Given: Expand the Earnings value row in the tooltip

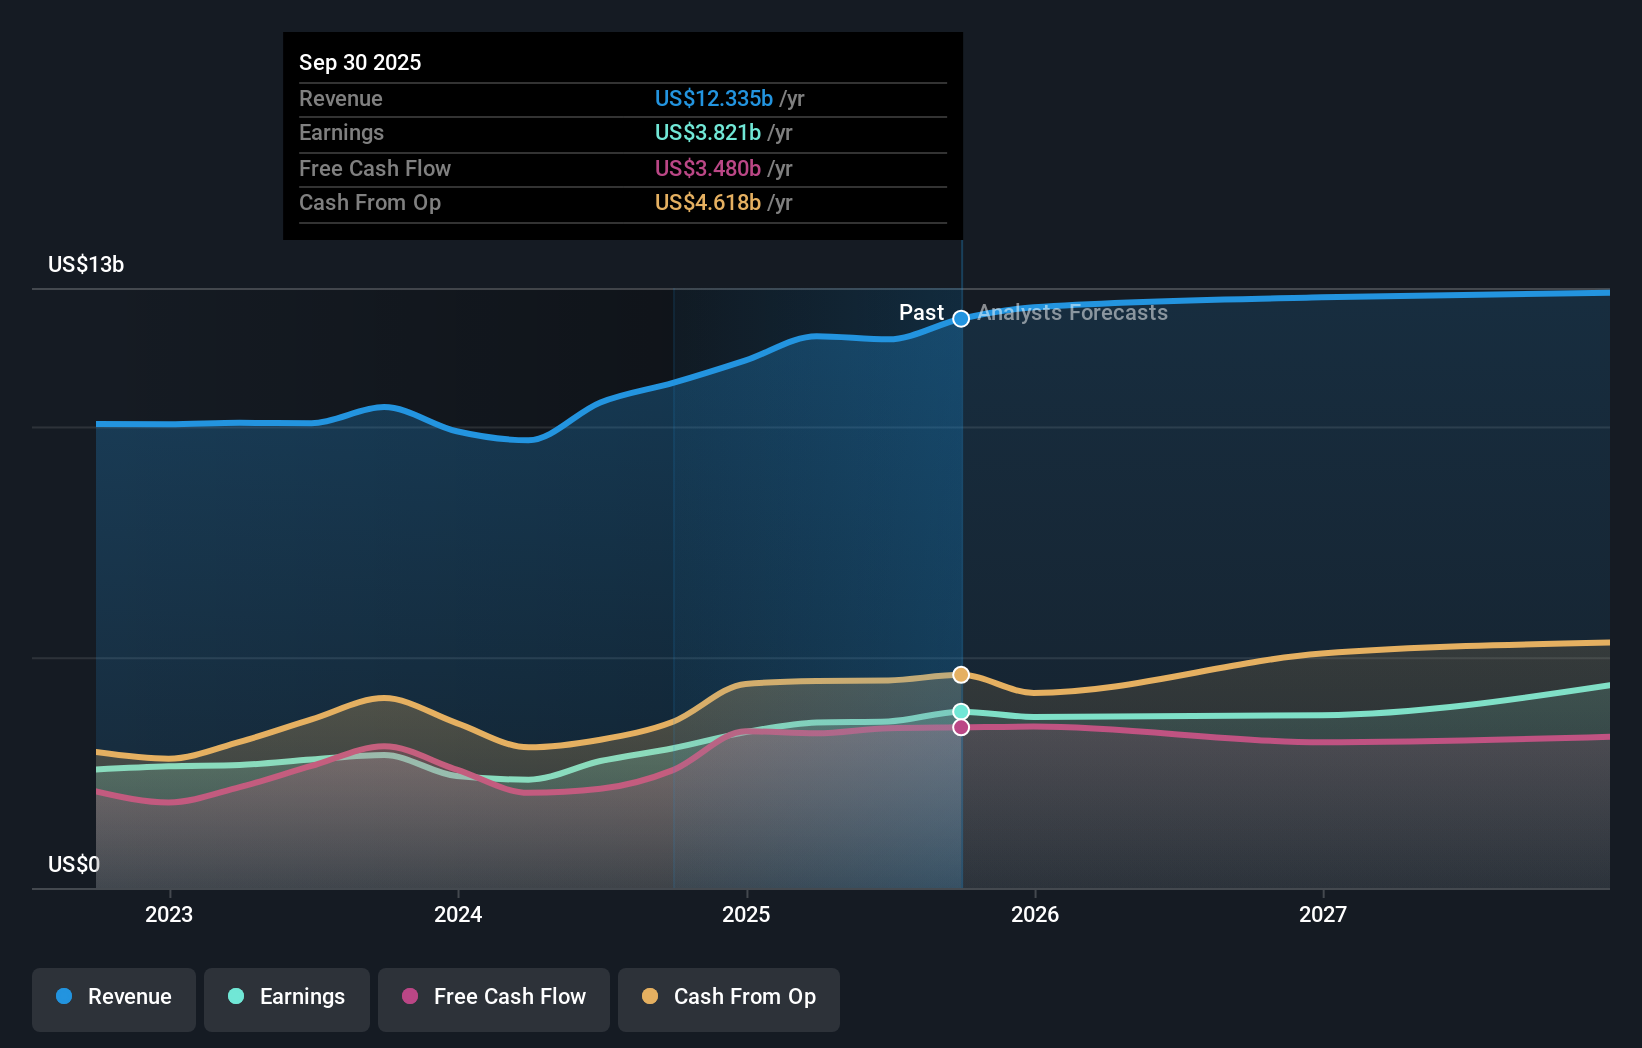Looking at the screenshot, I should [622, 133].
